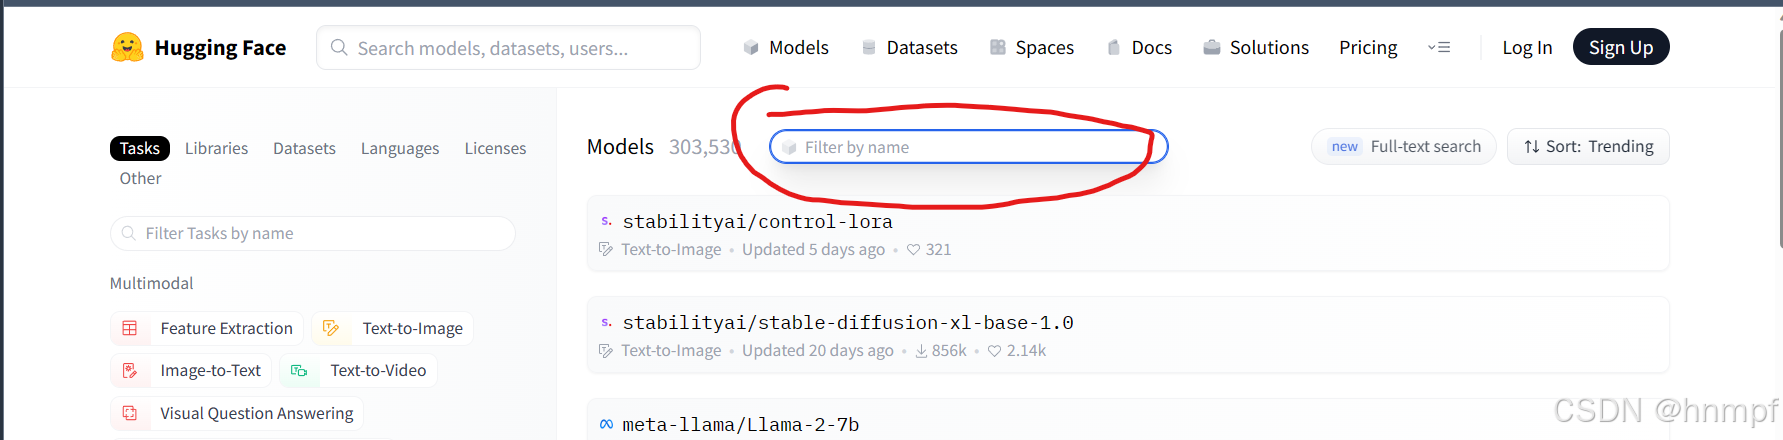Screen dimensions: 1783x440
Task: Switch to the Libraries filter tab
Action: pyautogui.click(x=216, y=148)
